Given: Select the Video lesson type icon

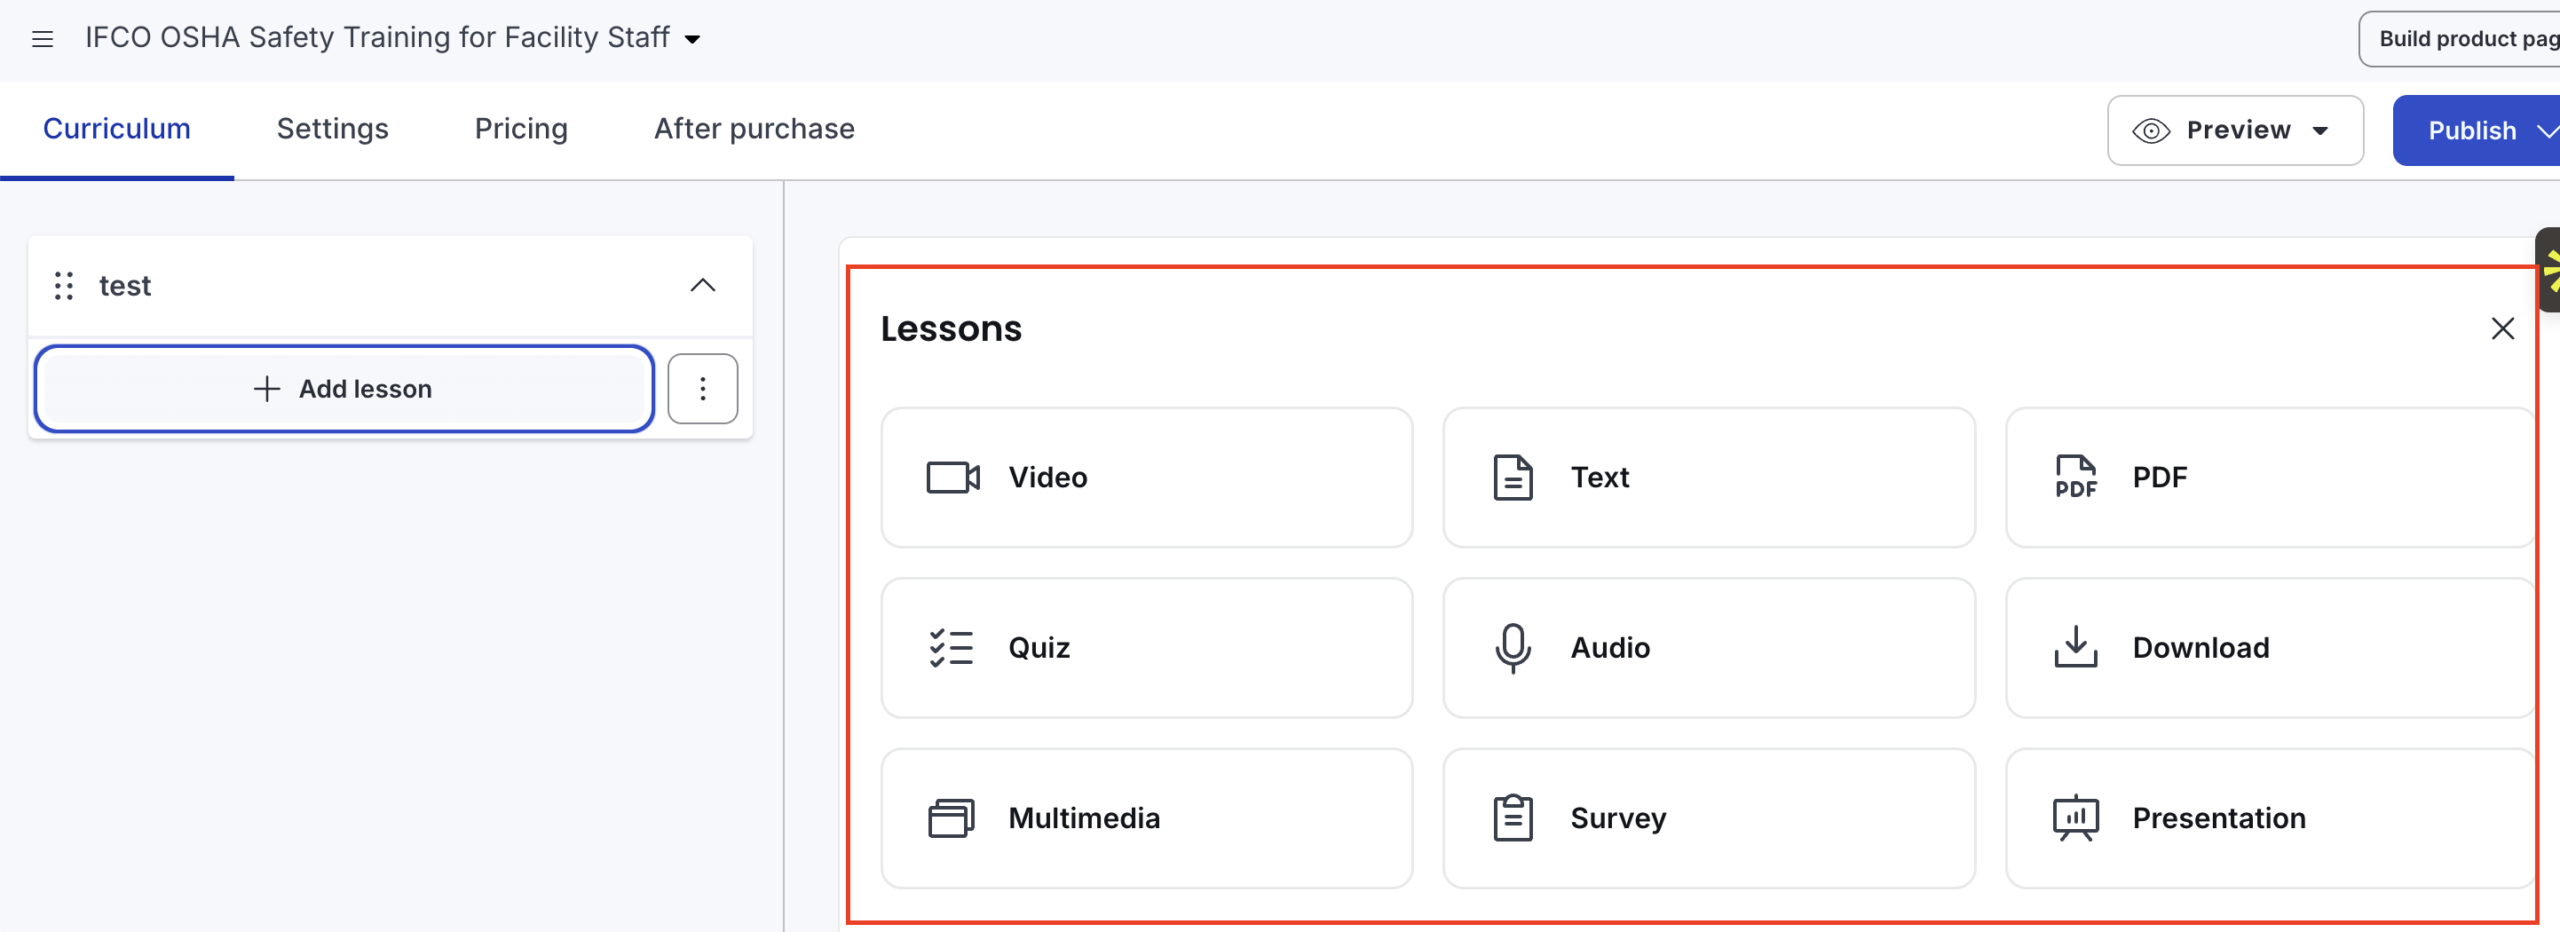Looking at the screenshot, I should pos(952,478).
